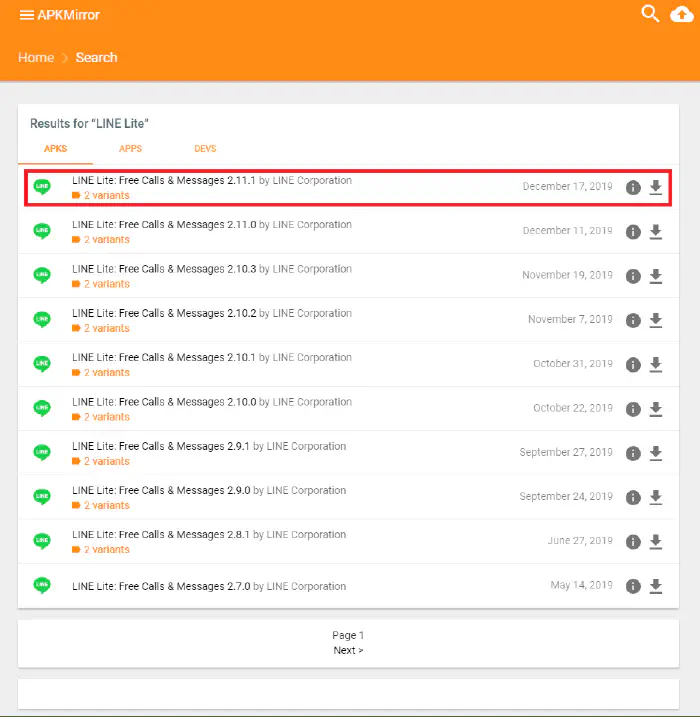This screenshot has width=700, height=717.
Task: Click the LINE app icon for version 2.10.3
Action: coord(42,275)
